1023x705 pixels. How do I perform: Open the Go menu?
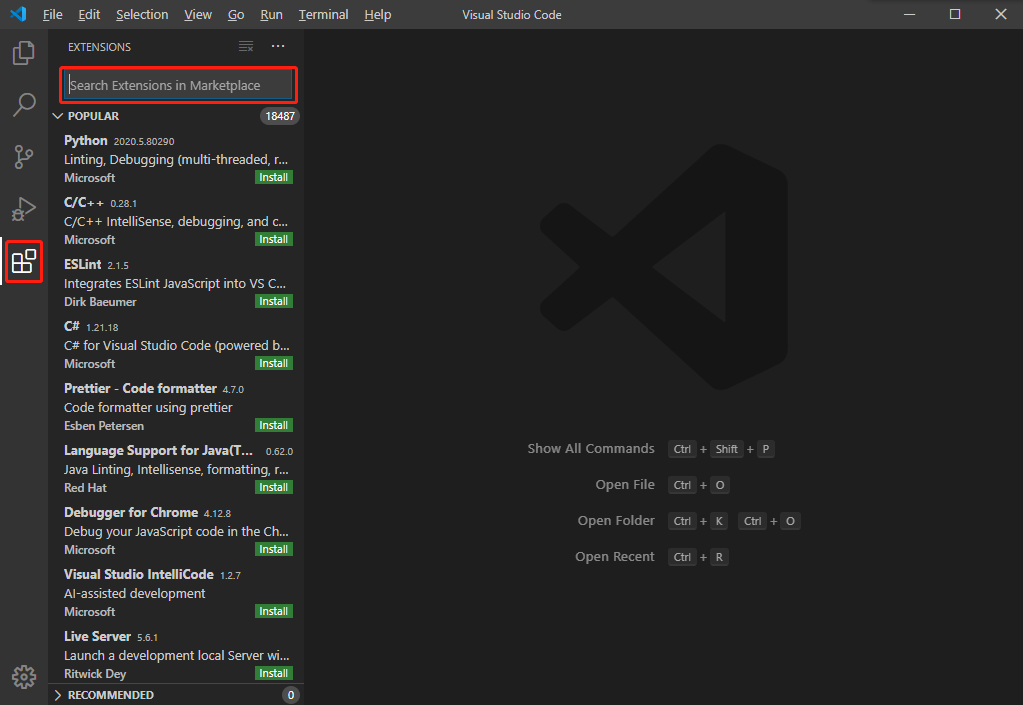coord(236,14)
